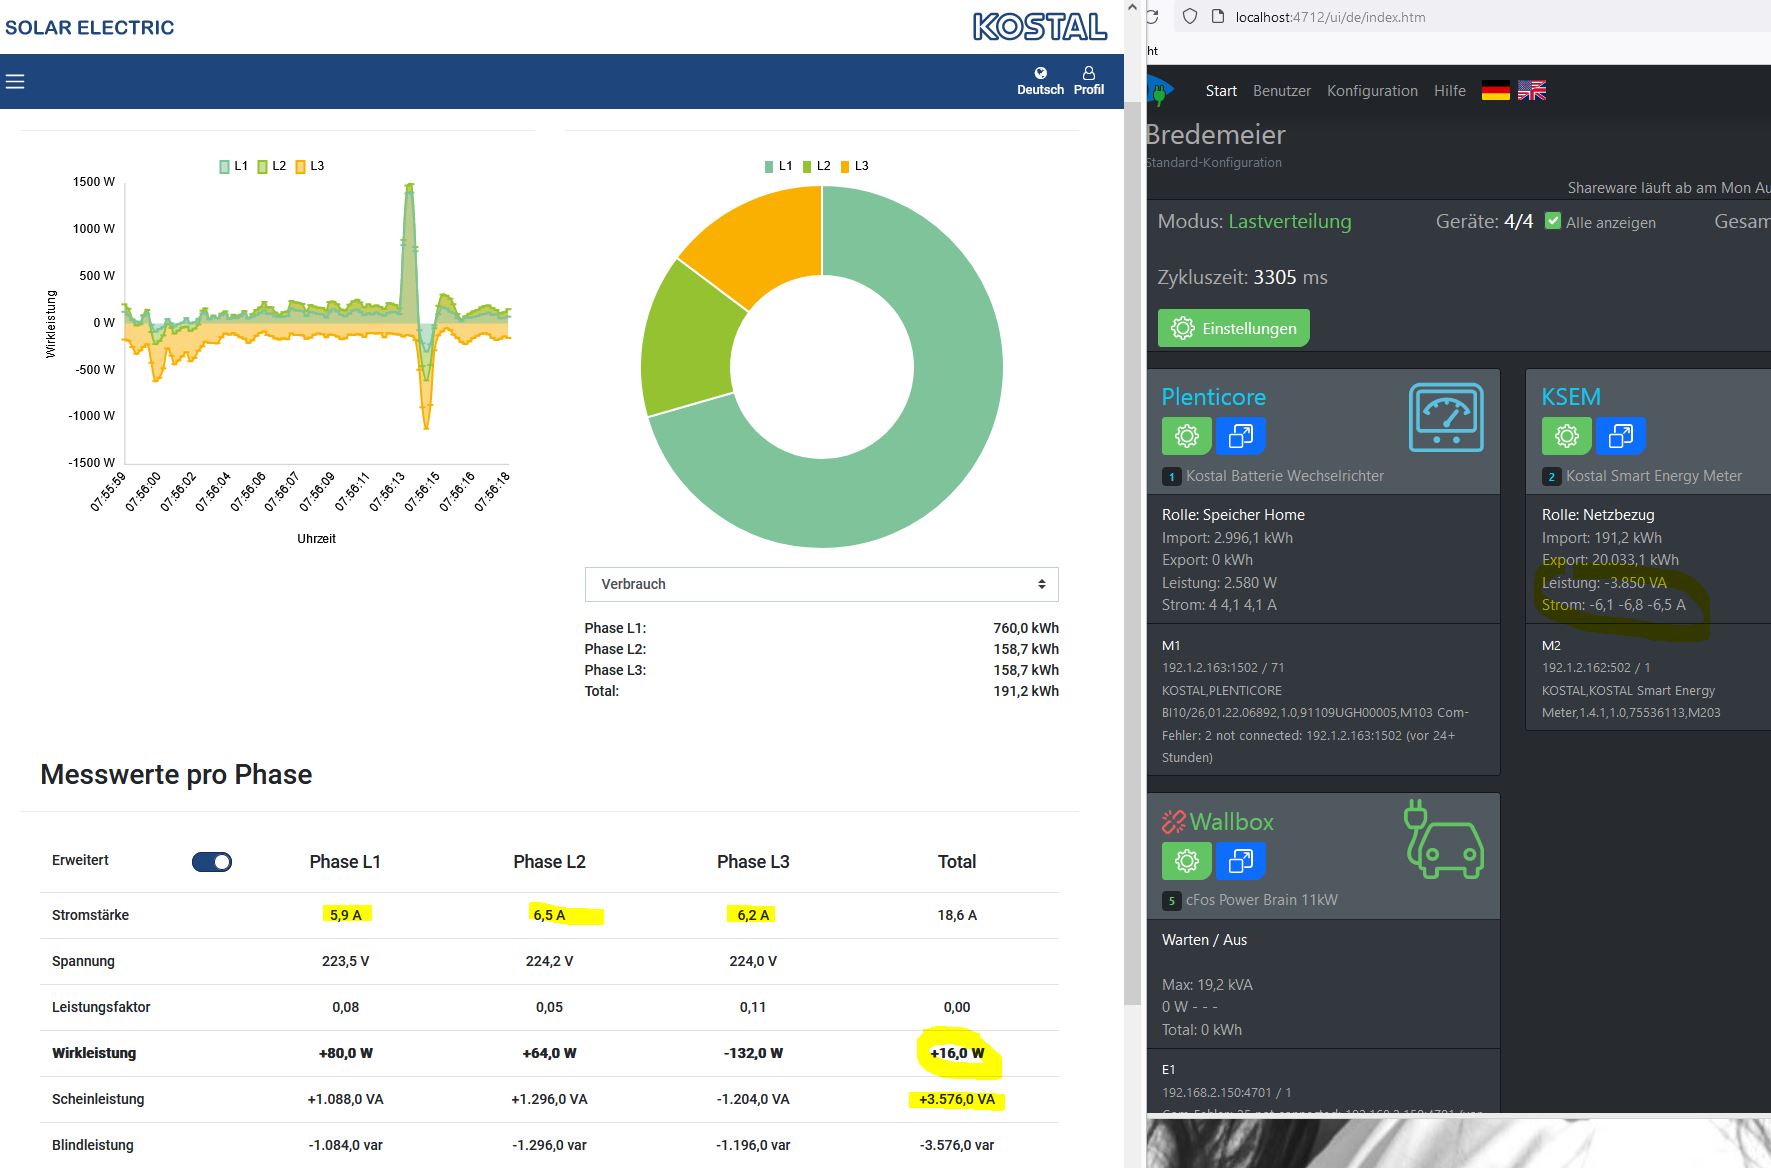Click the page document icon in address bar

(x=1217, y=17)
